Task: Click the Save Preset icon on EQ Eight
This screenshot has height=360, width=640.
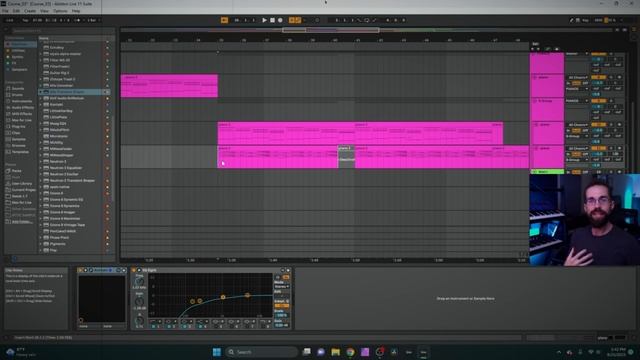Action: click(x=287, y=270)
